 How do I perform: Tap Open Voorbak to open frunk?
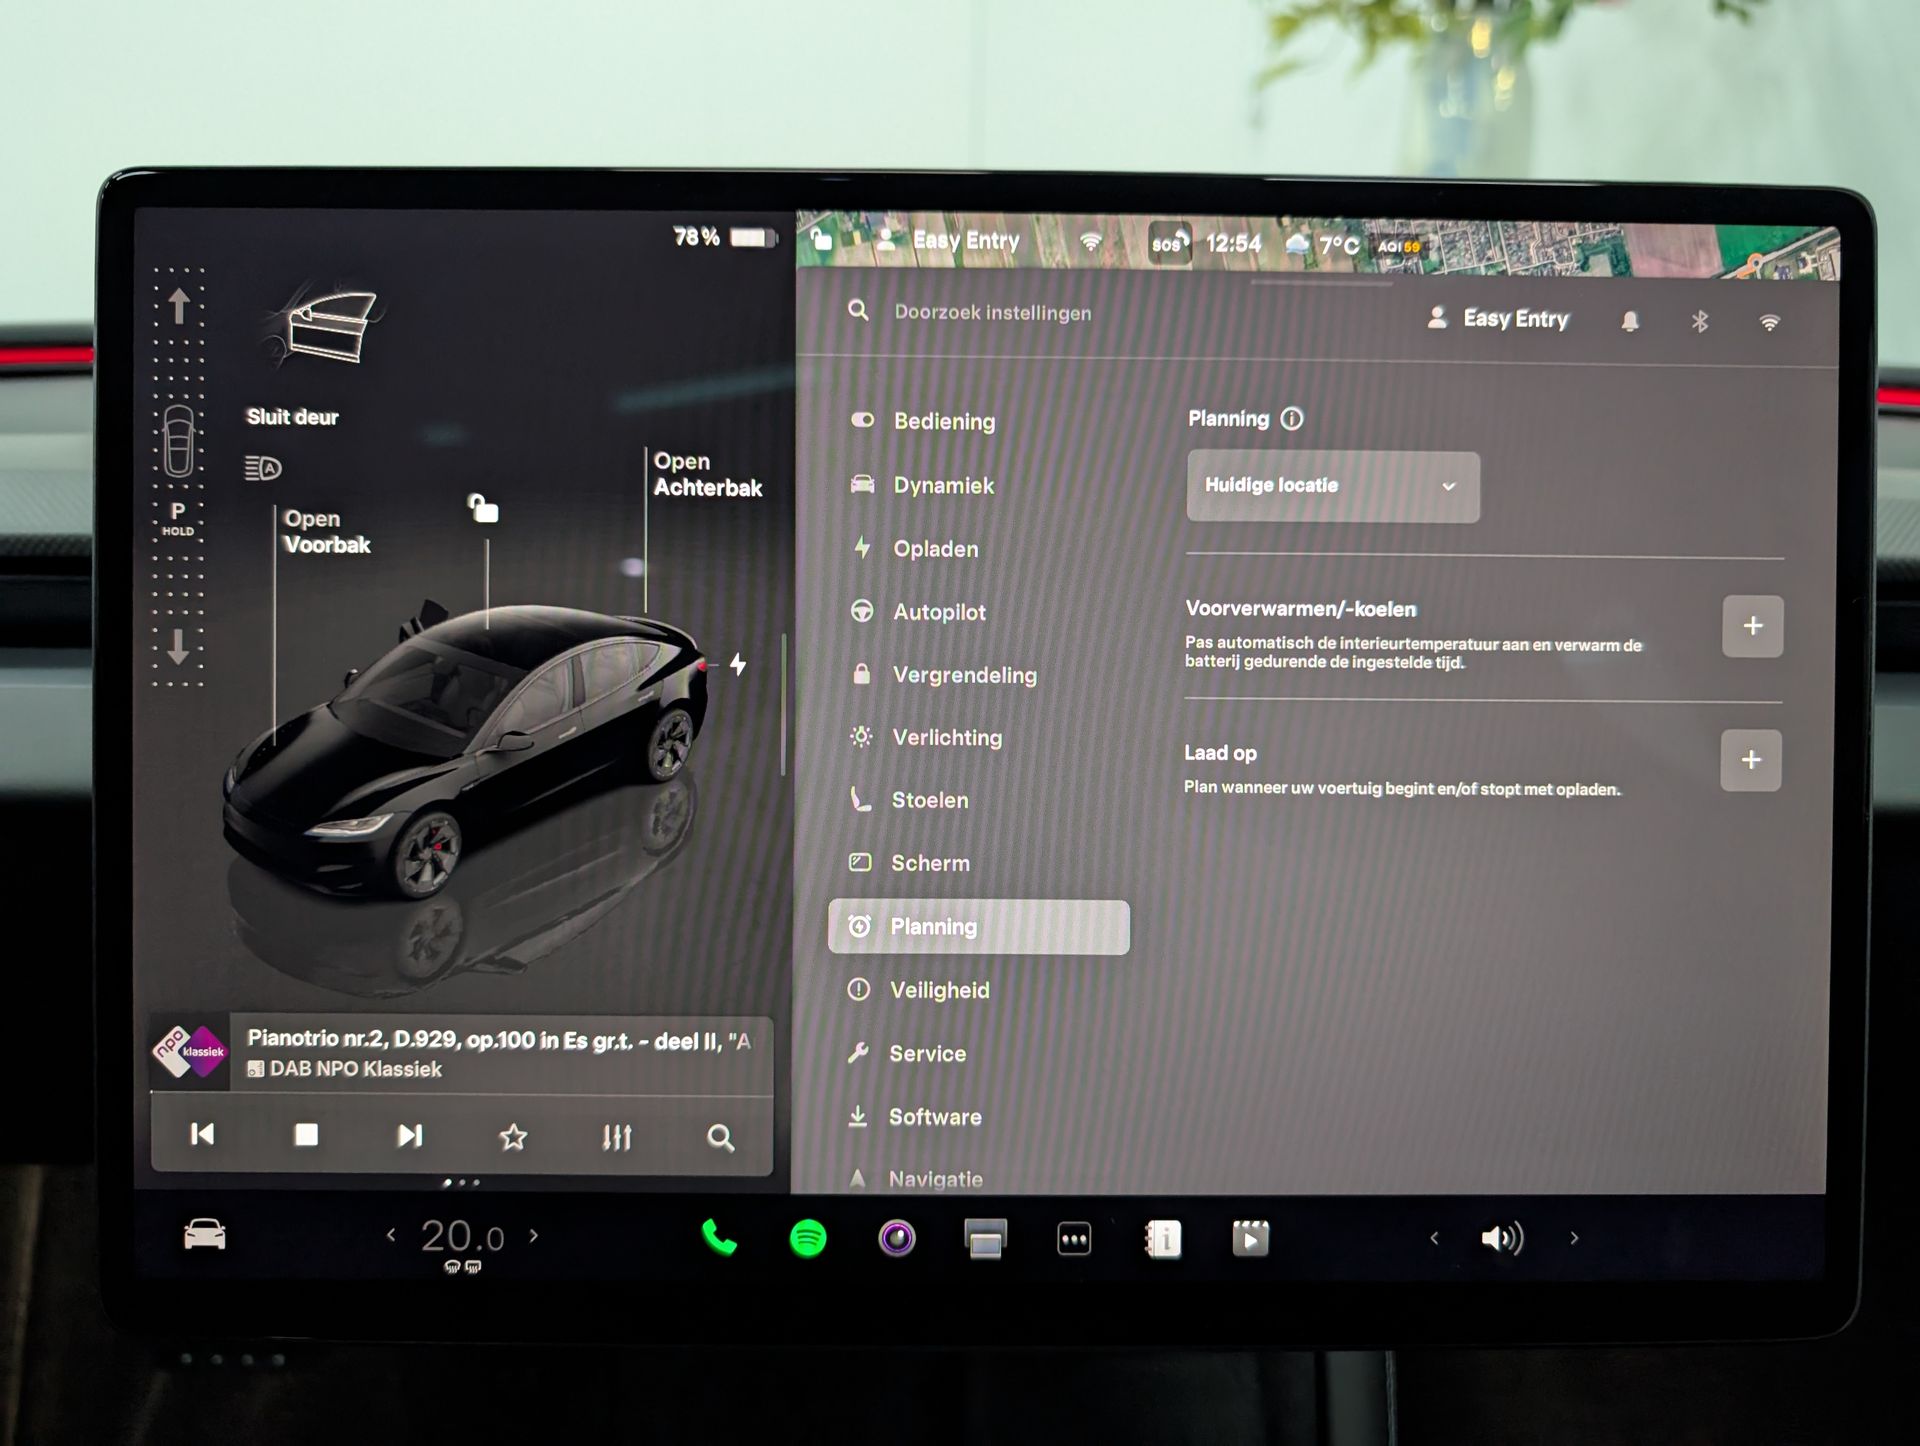click(326, 532)
